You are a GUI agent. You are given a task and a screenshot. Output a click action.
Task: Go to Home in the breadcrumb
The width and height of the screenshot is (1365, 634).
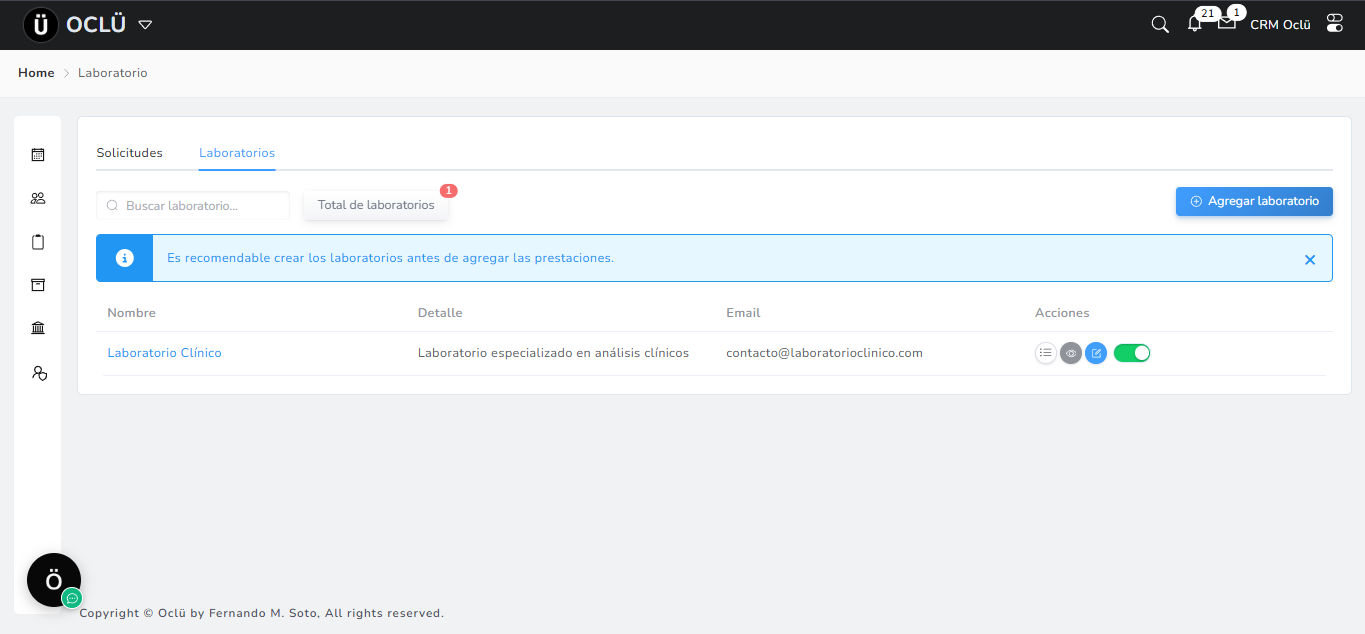(x=36, y=73)
